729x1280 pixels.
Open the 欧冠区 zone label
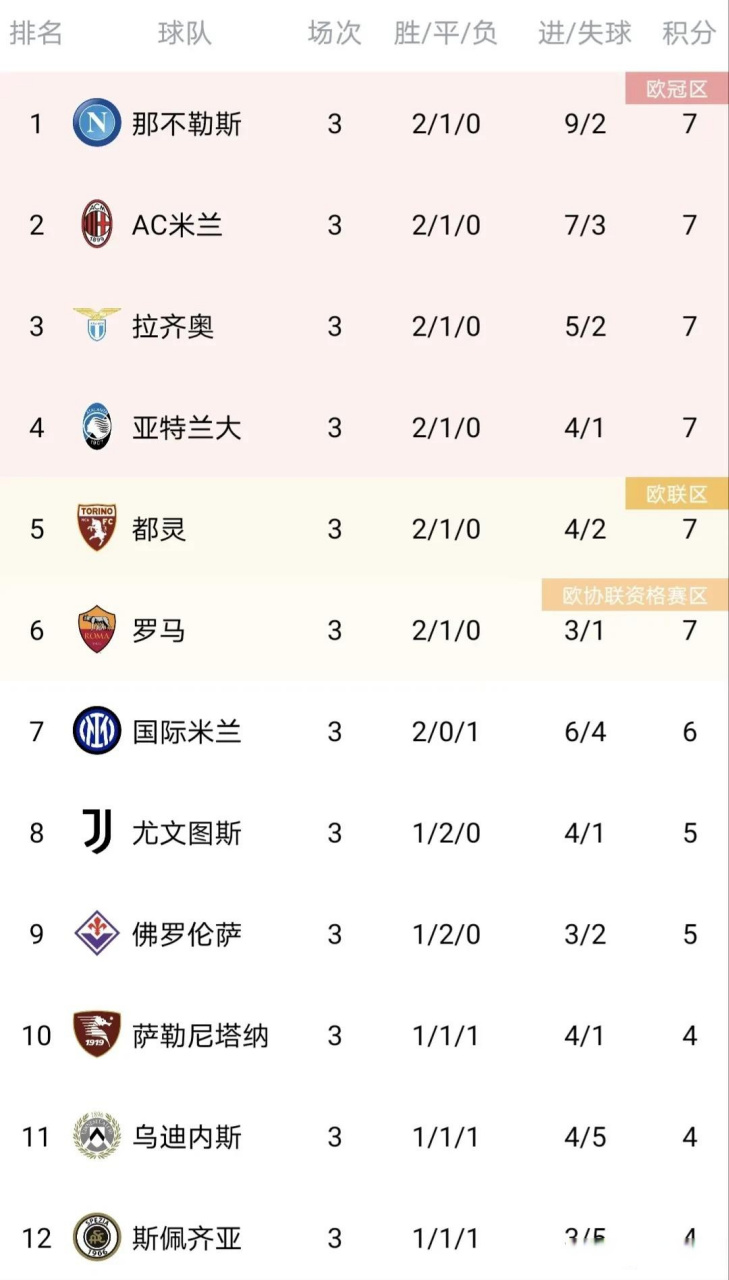[x=676, y=88]
